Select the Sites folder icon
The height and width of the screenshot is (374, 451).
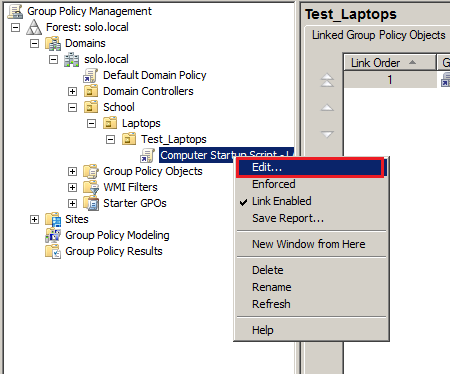[53, 219]
